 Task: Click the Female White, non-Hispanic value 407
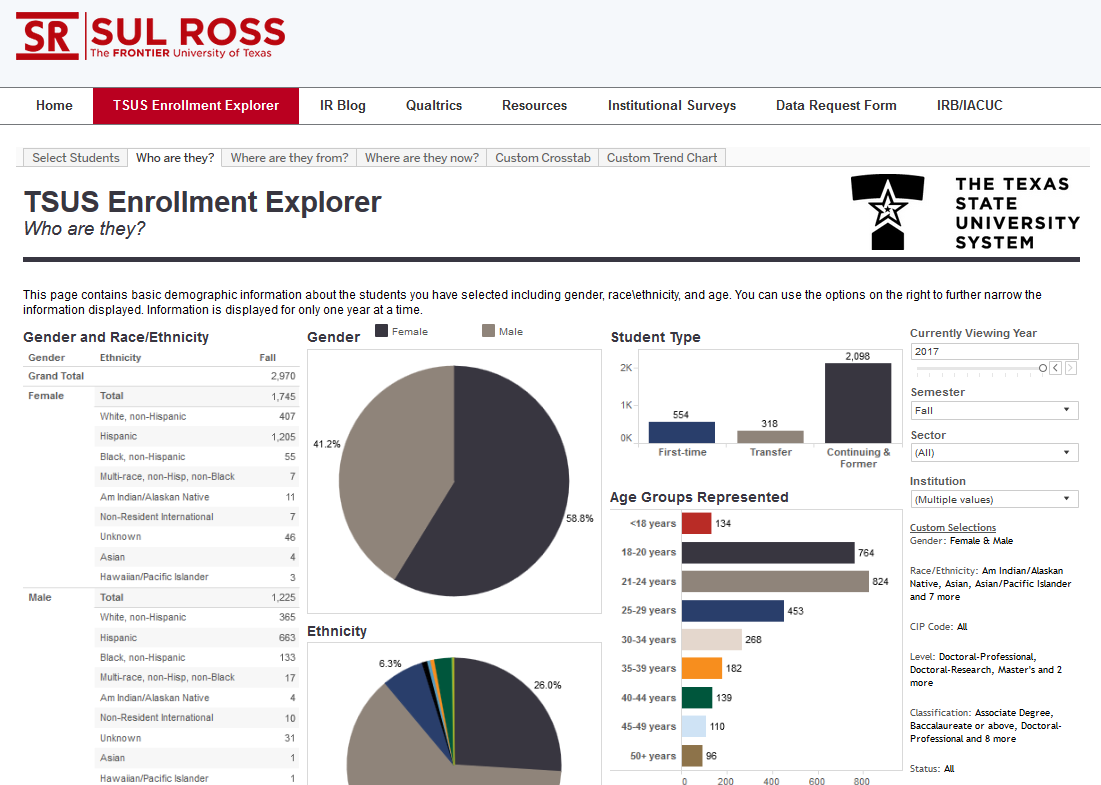287,416
